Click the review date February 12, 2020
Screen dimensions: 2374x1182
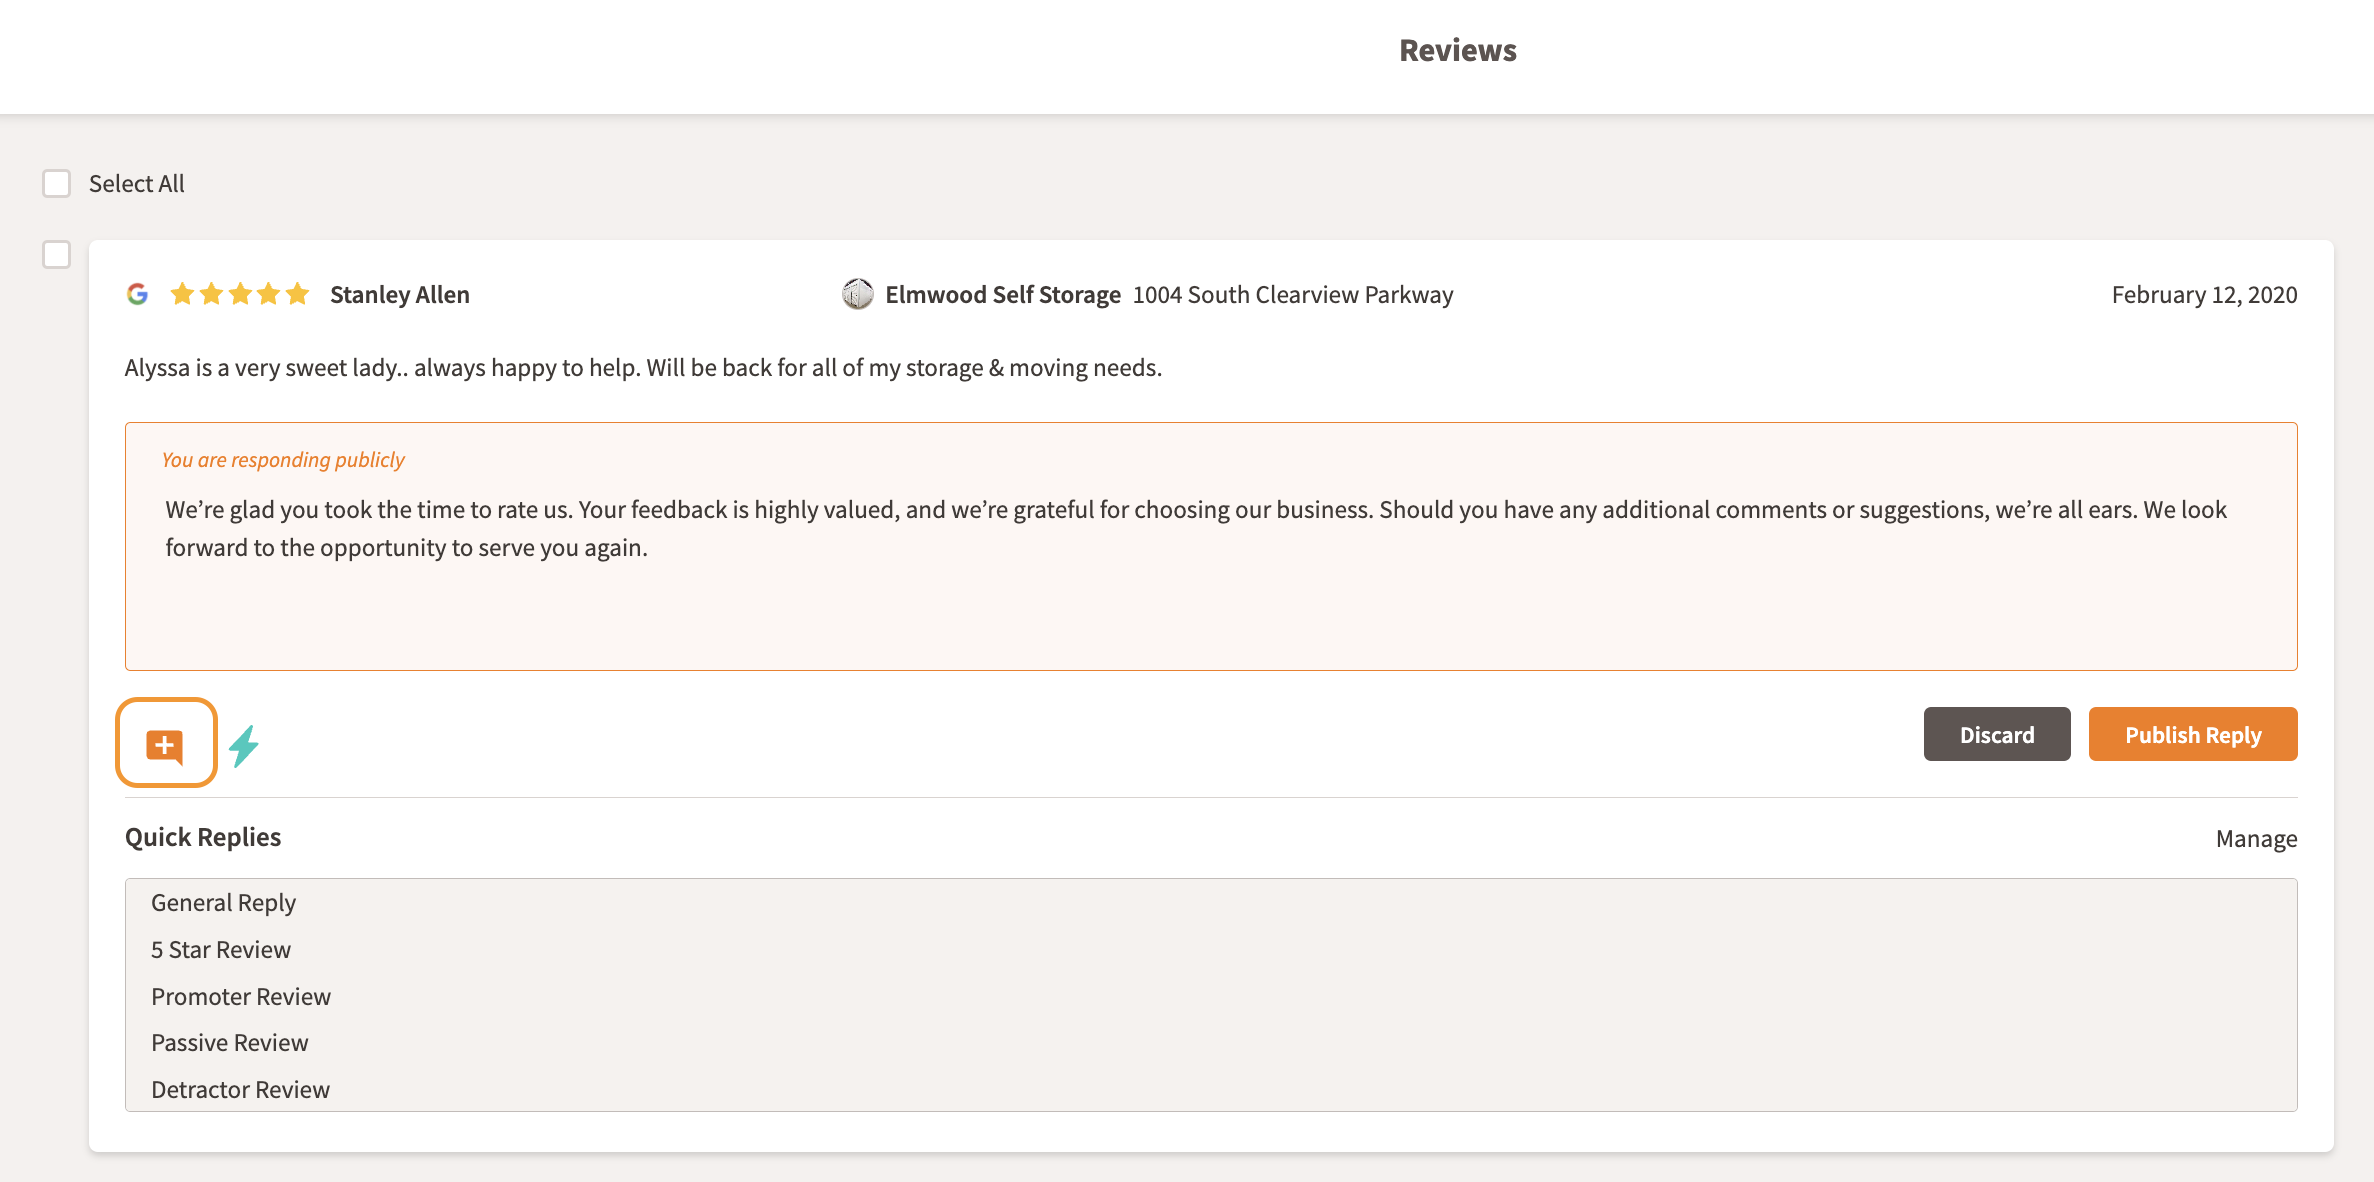pyautogui.click(x=2204, y=295)
